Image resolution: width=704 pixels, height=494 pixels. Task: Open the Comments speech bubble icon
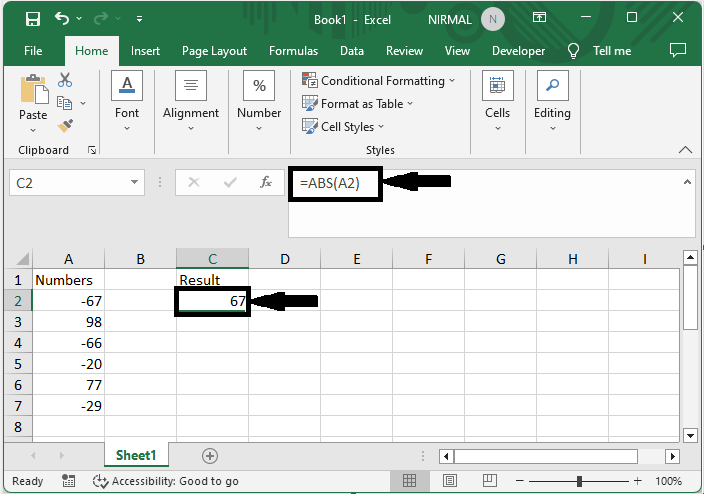(678, 50)
